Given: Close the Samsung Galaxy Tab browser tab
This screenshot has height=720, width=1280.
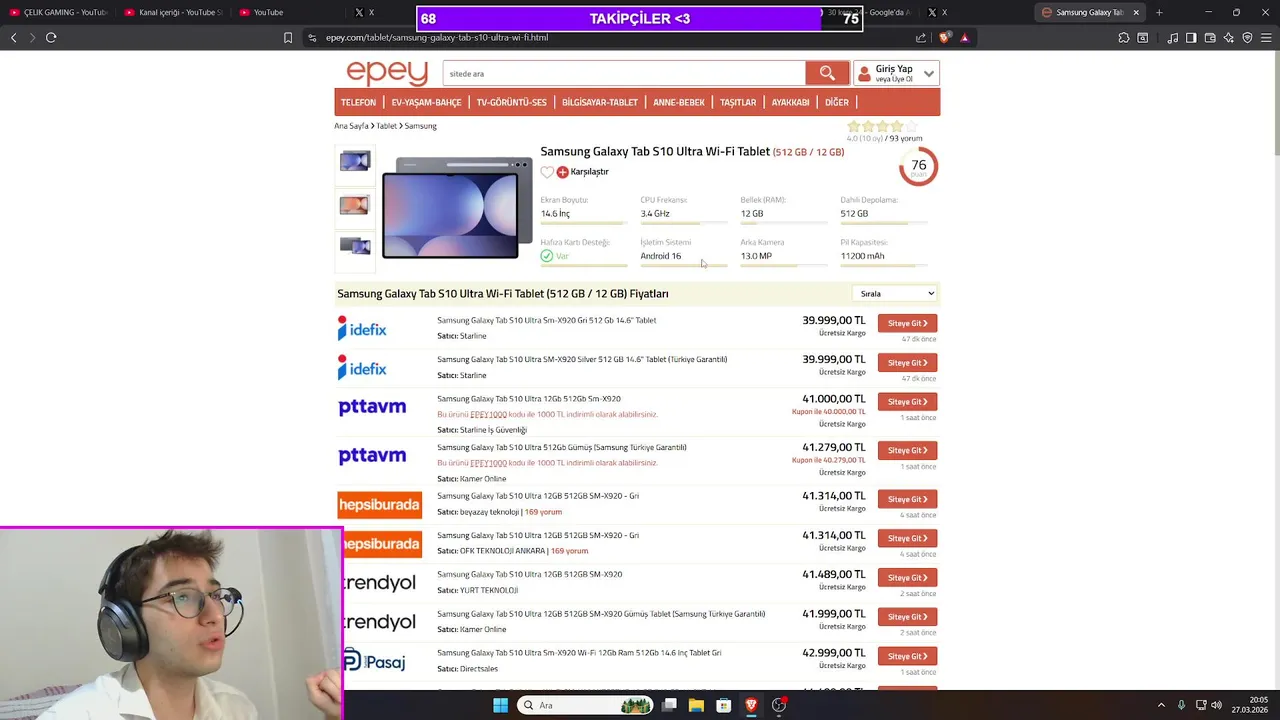Looking at the screenshot, I should pos(1136,12).
